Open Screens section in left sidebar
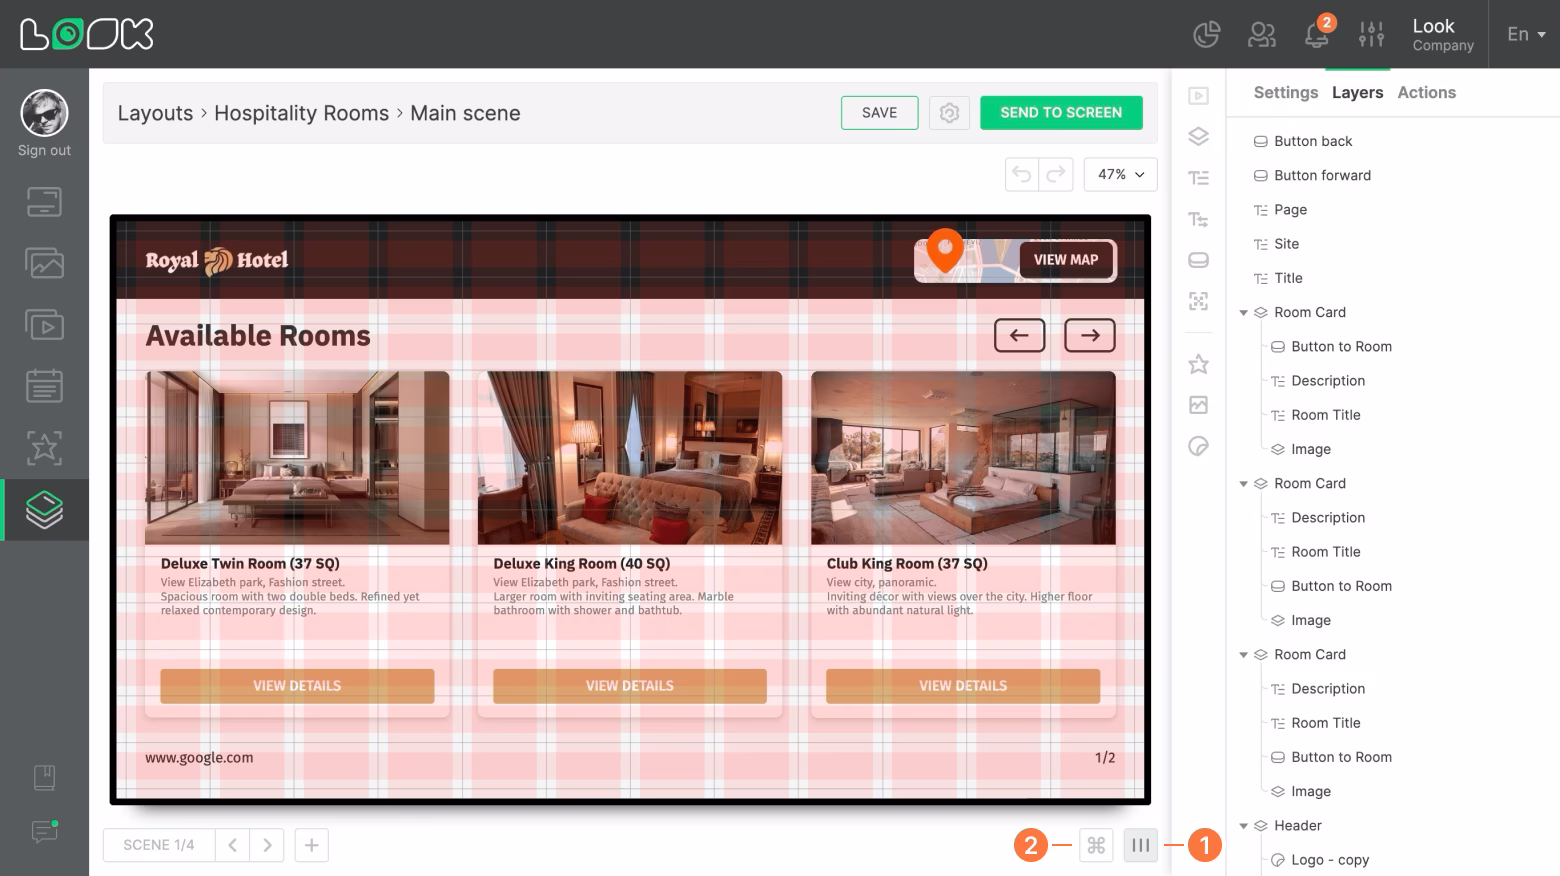Screen dimensions: 1560x876 44,202
